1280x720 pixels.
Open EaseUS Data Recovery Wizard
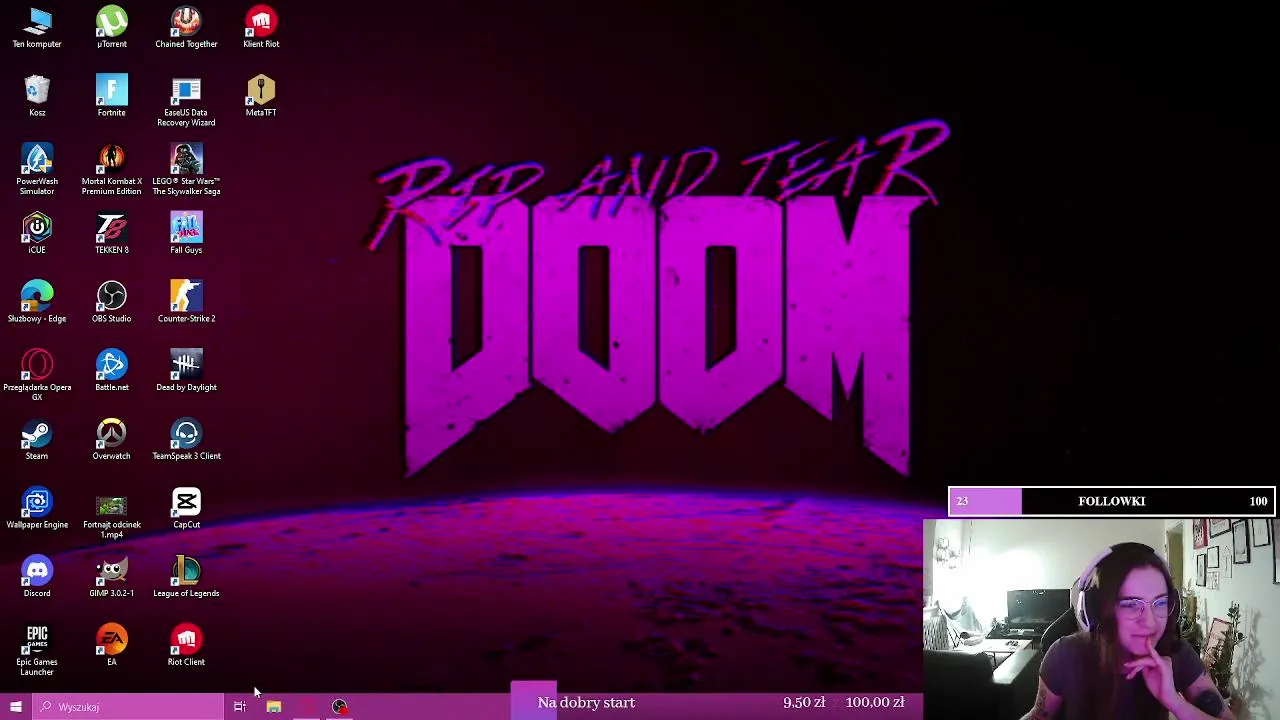(x=186, y=101)
